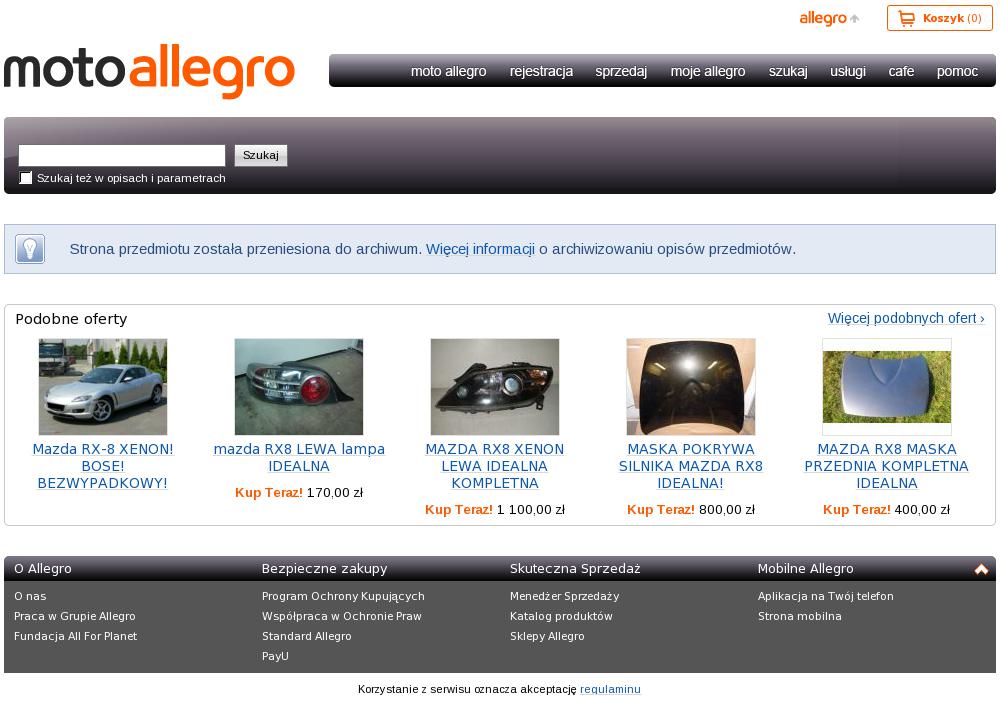
Task: Open 'Program Ochrony Kupujących' footer link
Action: tap(343, 596)
